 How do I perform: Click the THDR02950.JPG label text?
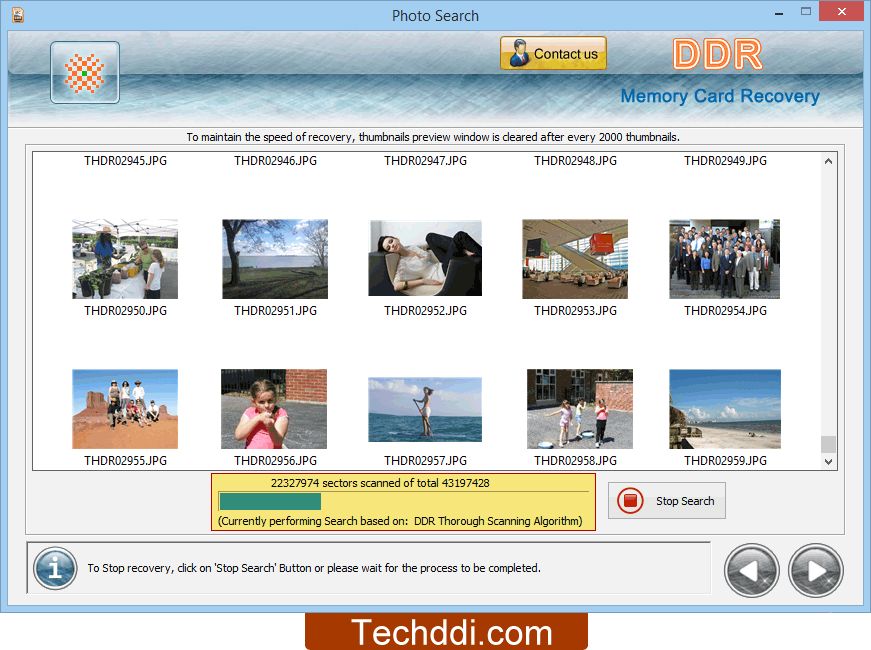[126, 311]
